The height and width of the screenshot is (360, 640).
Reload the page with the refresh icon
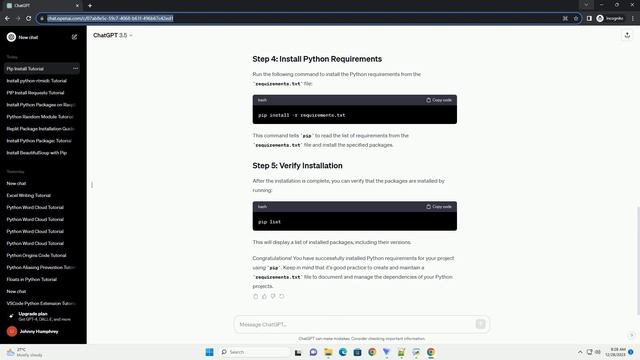pyautogui.click(x=29, y=18)
